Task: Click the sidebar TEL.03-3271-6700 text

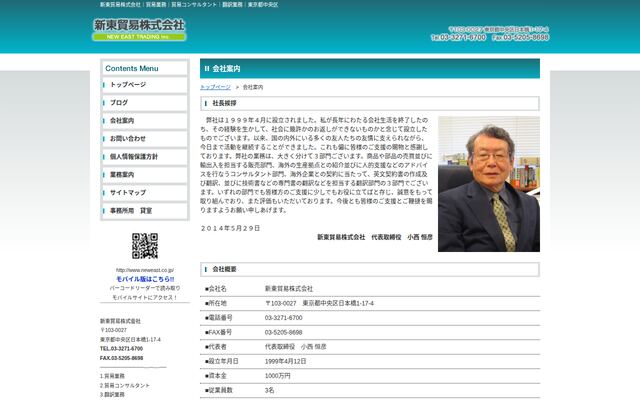Action: pyautogui.click(x=121, y=349)
